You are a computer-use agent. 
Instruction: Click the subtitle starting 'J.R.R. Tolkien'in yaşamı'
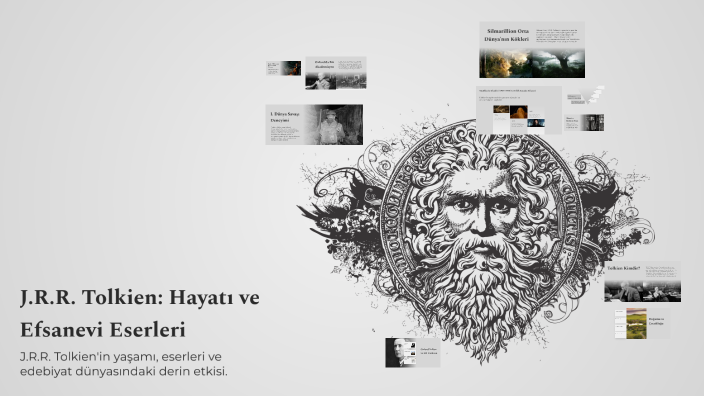point(123,364)
